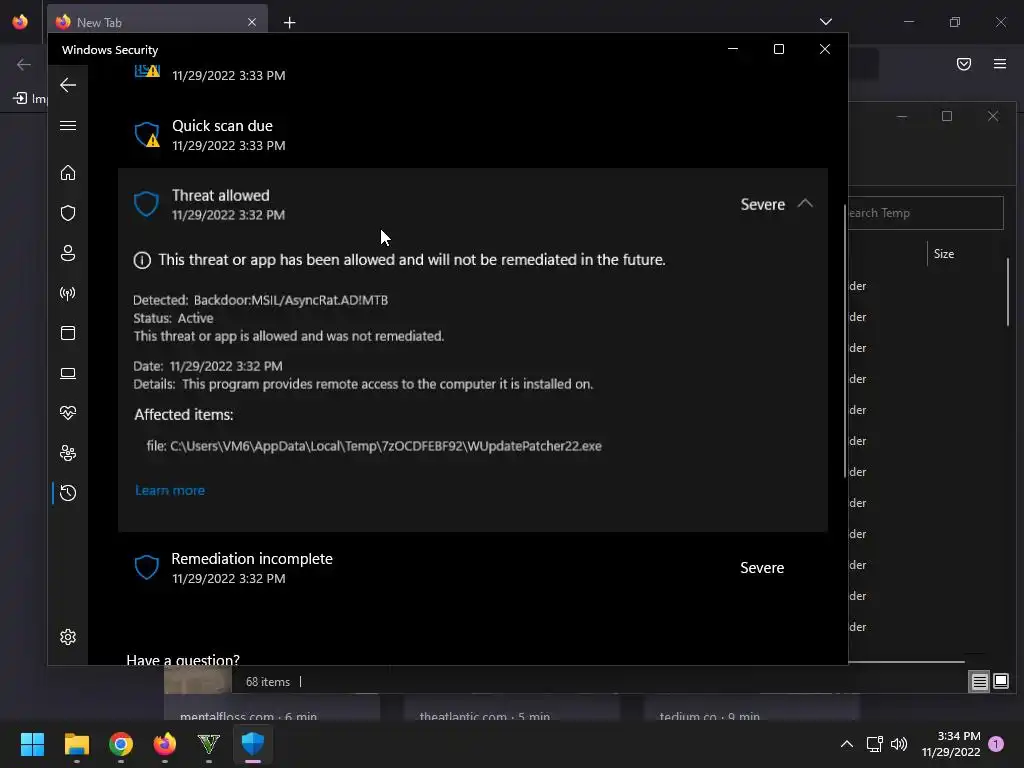The image size is (1024, 768).
Task: Open Firefox application menu
Action: click(1000, 64)
